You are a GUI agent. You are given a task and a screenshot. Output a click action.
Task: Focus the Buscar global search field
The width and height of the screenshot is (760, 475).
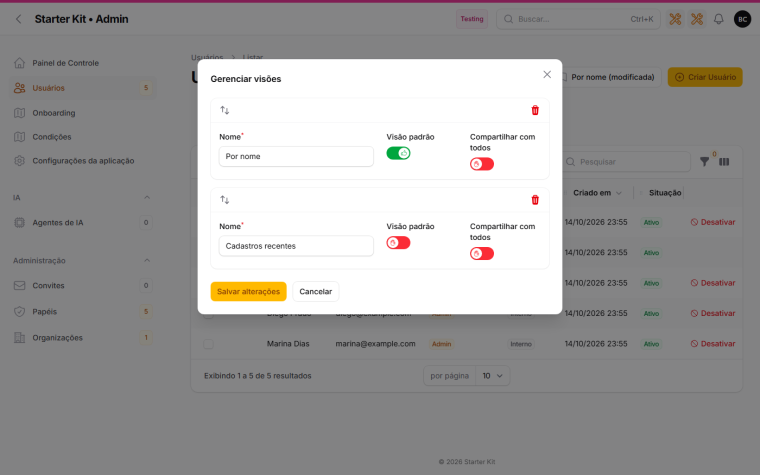(578, 19)
